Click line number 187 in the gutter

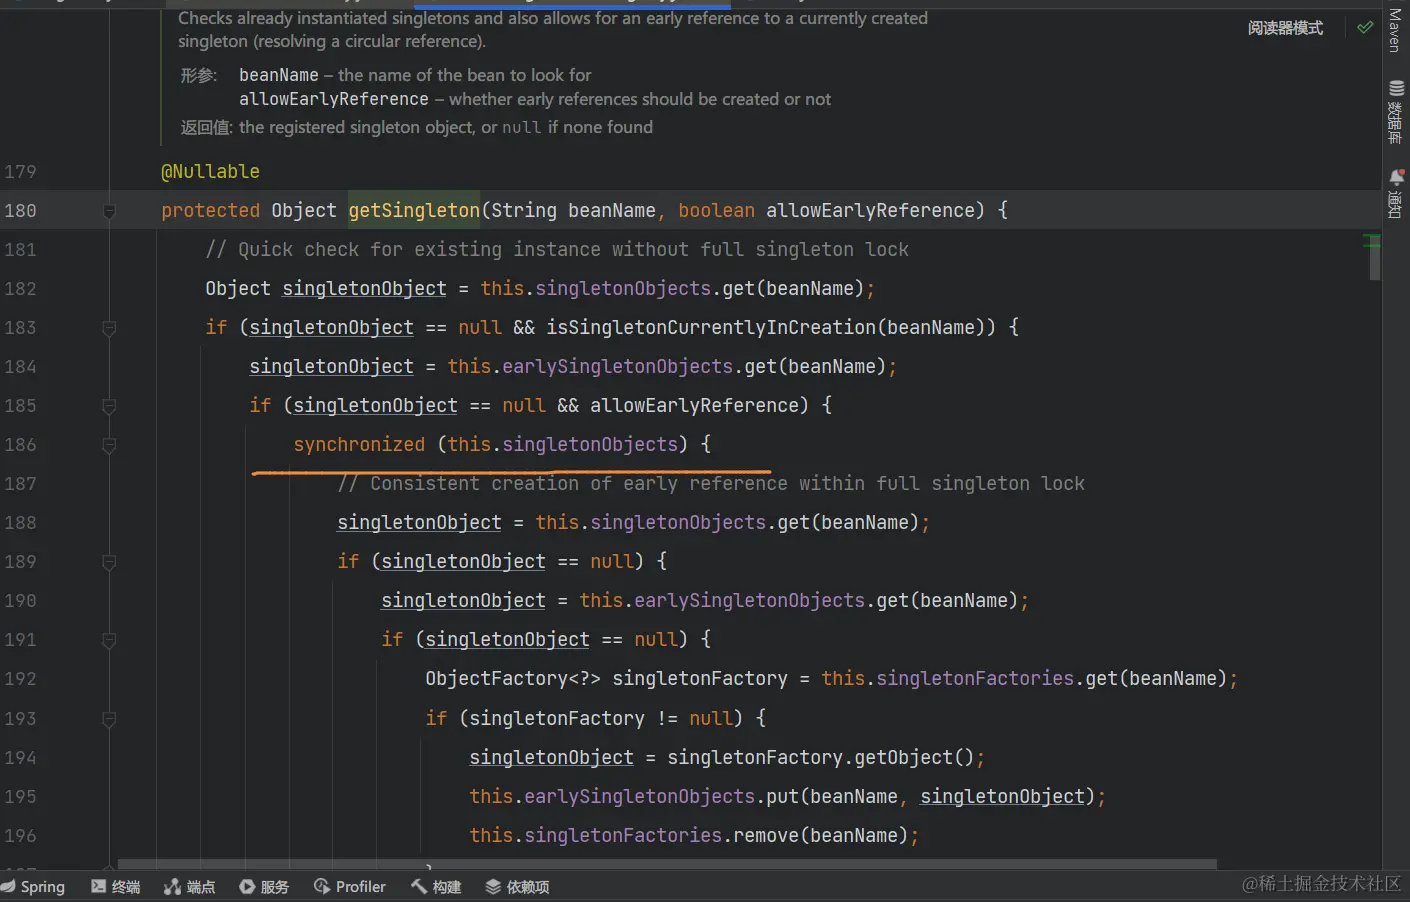[20, 484]
